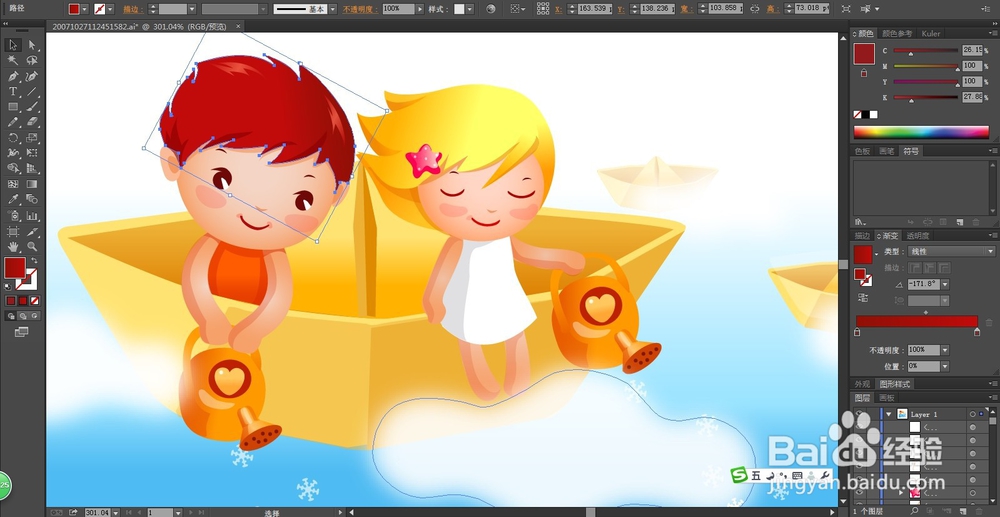Toggle the Draw Normal mode
Image resolution: width=1000 pixels, height=517 pixels.
click(11, 316)
